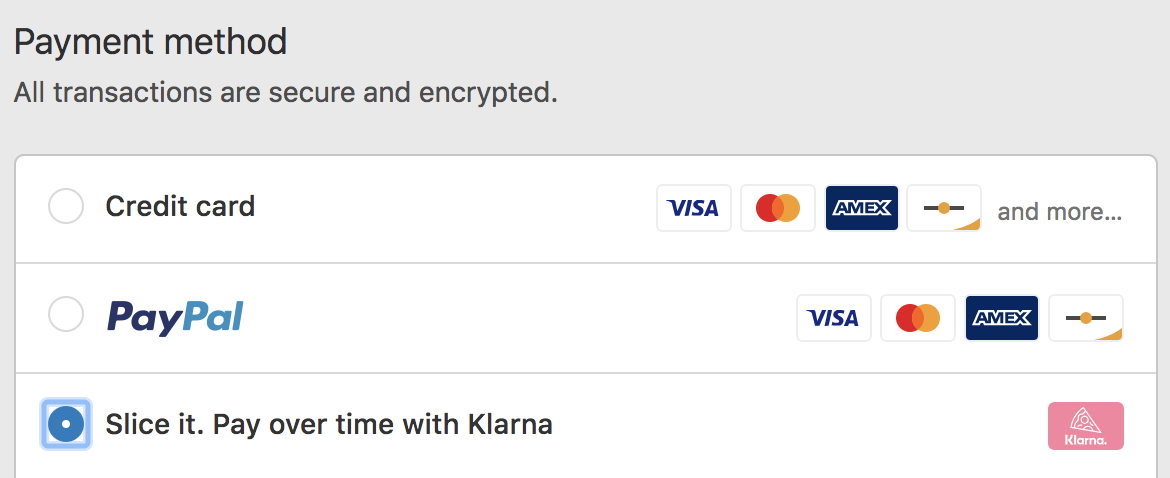Screen dimensions: 1170x478
Task: Click the 'Klarna.' wordmark in pink badge
Action: point(1086,440)
